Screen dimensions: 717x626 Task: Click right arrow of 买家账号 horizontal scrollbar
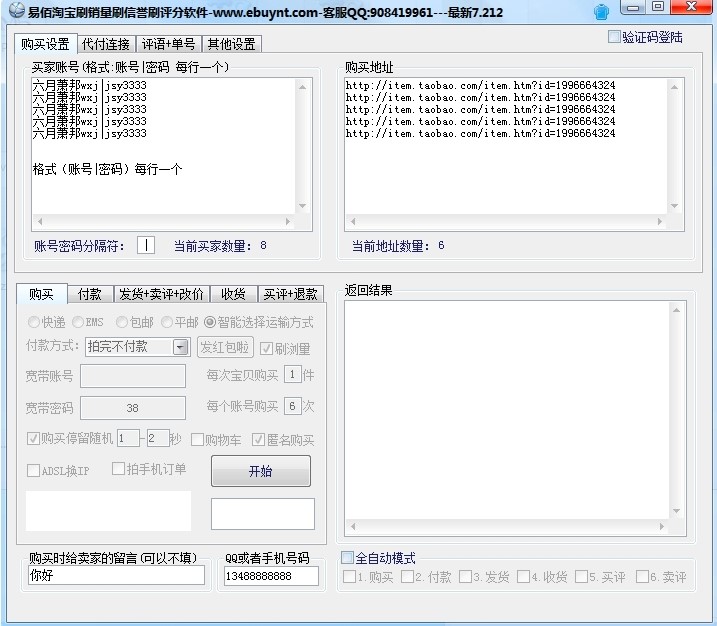pyautogui.click(x=288, y=221)
